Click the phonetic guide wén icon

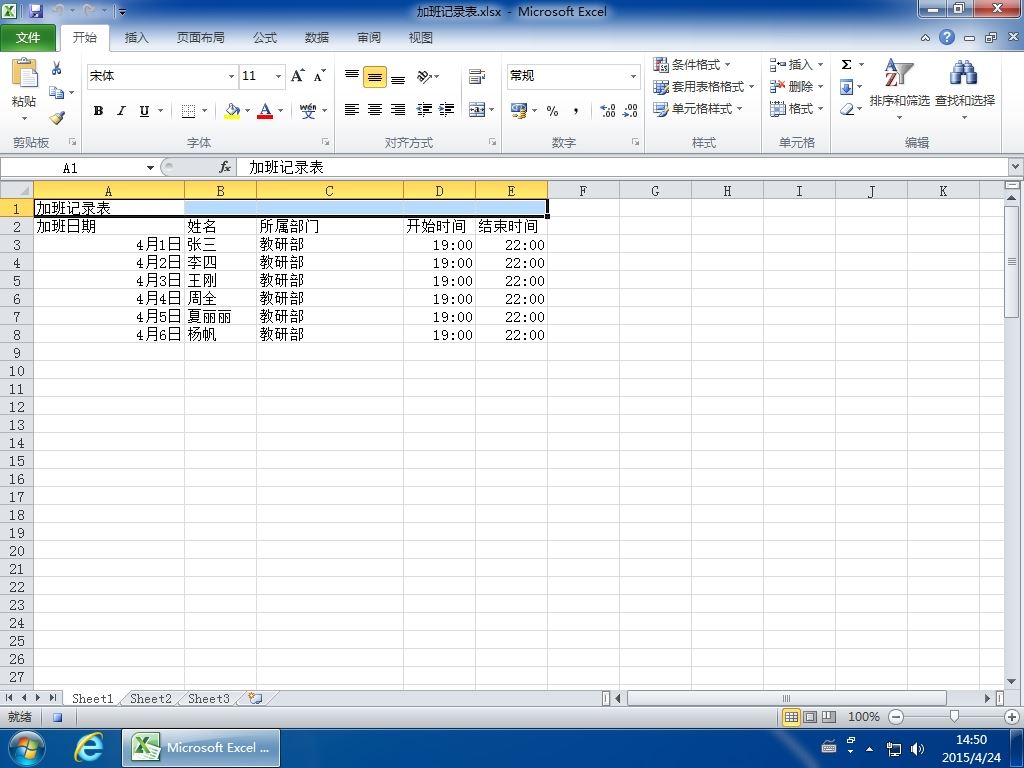pyautogui.click(x=308, y=110)
